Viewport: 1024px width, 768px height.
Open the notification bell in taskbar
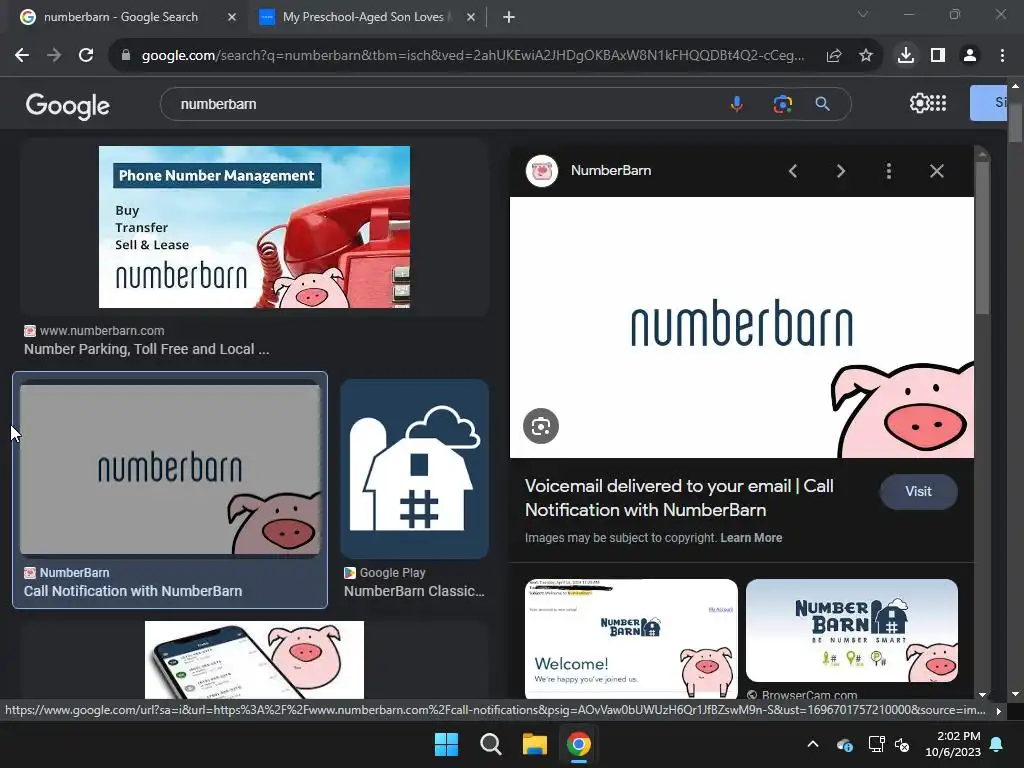(x=997, y=744)
